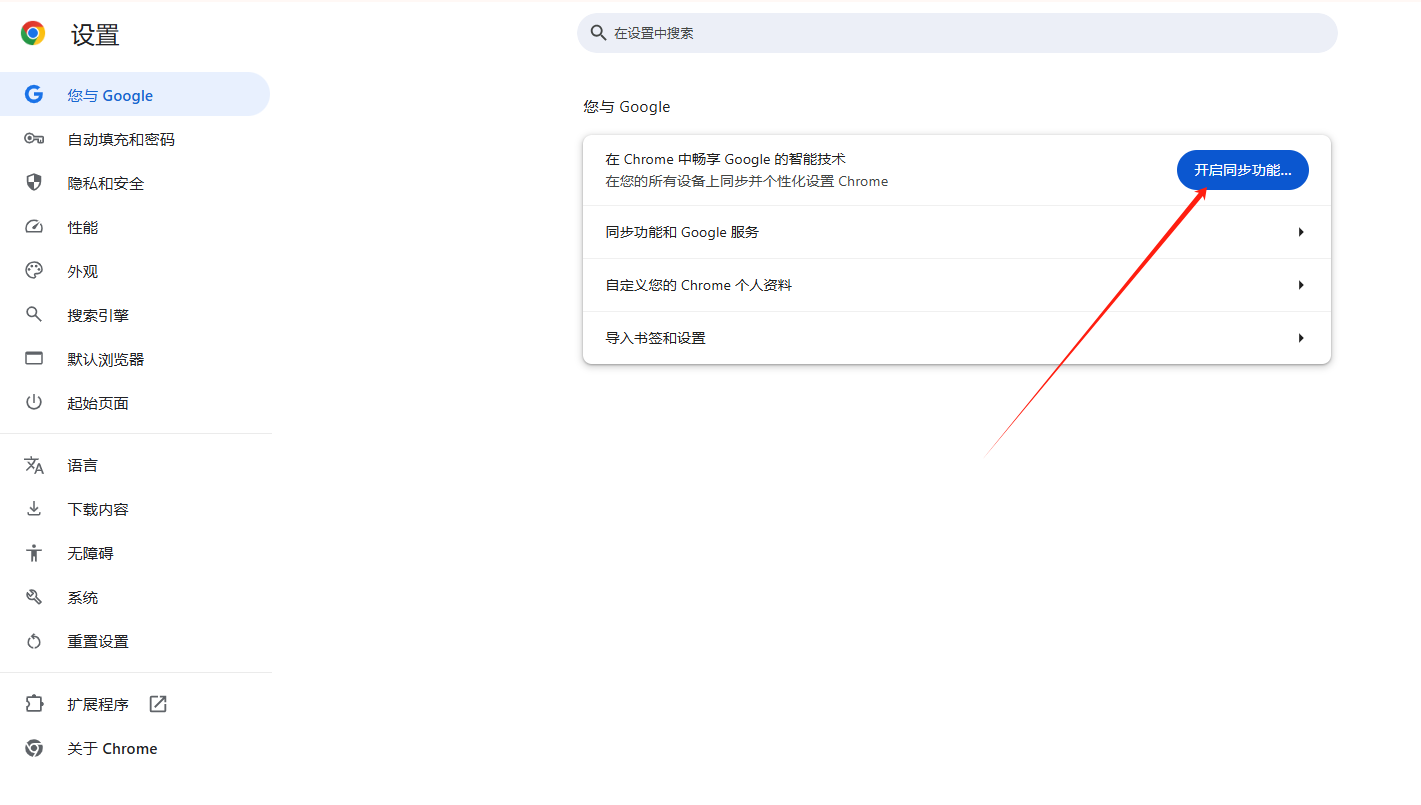Click the wrench icon for 系统
The width and height of the screenshot is (1421, 805).
click(34, 597)
